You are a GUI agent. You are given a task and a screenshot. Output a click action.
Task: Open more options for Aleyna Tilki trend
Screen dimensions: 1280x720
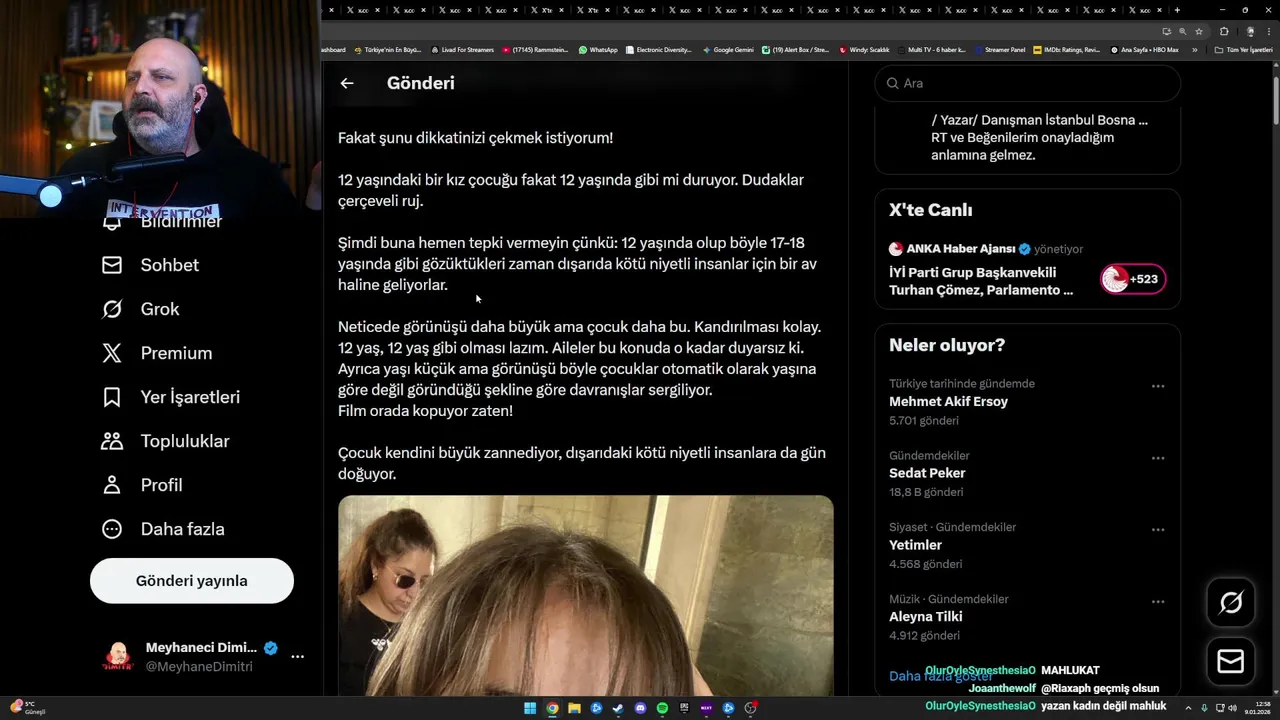click(x=1158, y=602)
